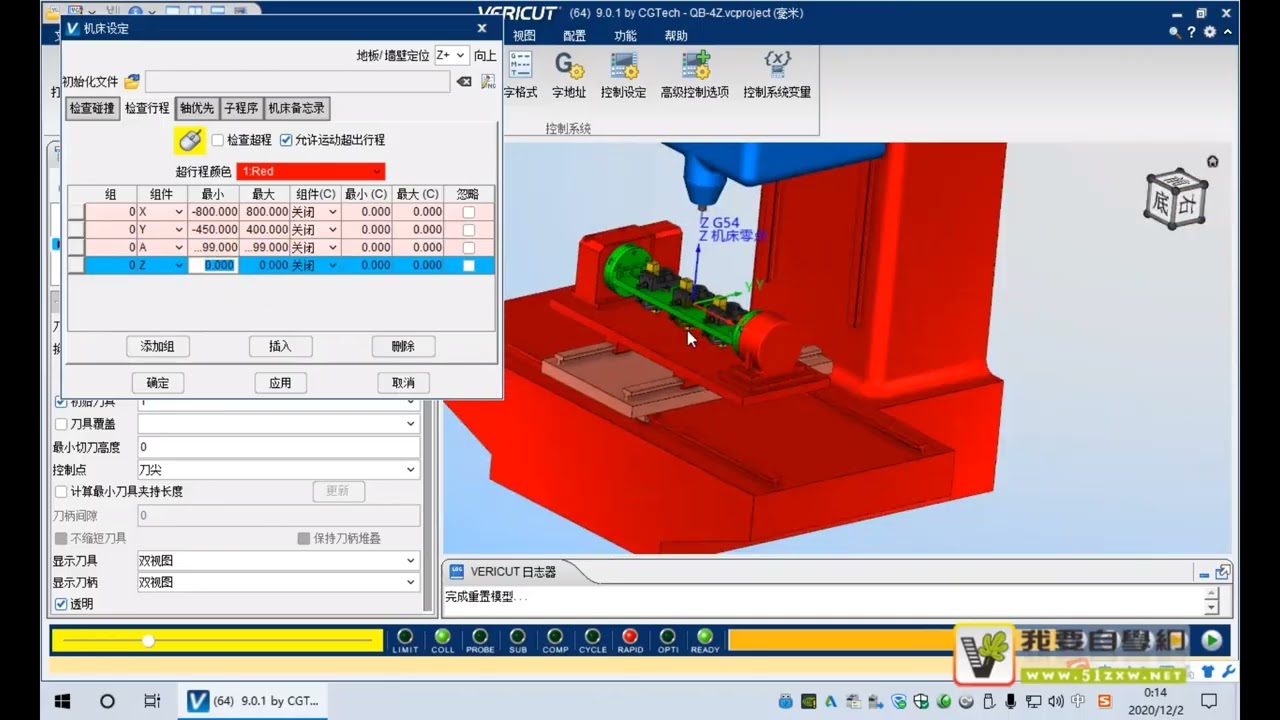Viewport: 1280px width, 720px height.
Task: Open the 控制设定 control settings icon
Action: (623, 66)
